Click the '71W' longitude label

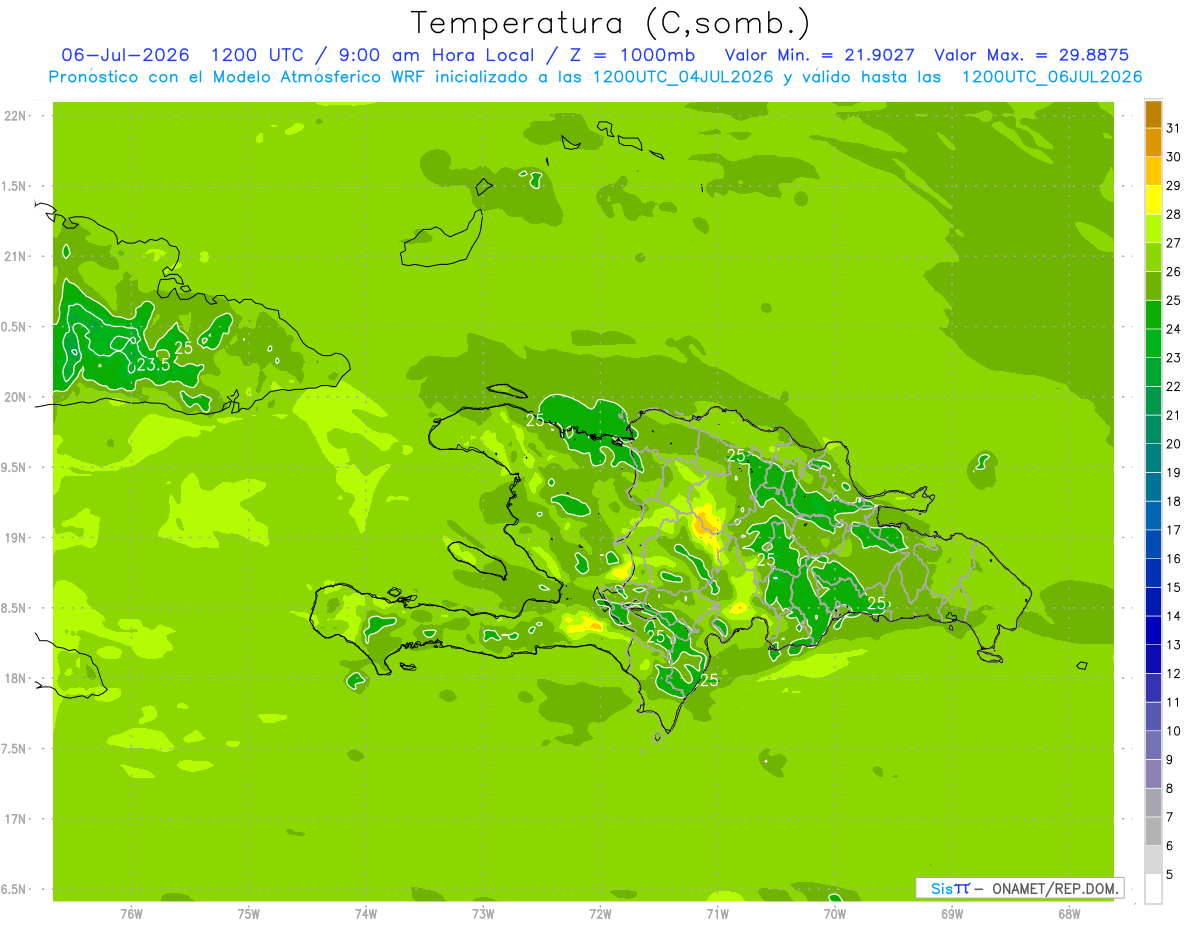(717, 915)
